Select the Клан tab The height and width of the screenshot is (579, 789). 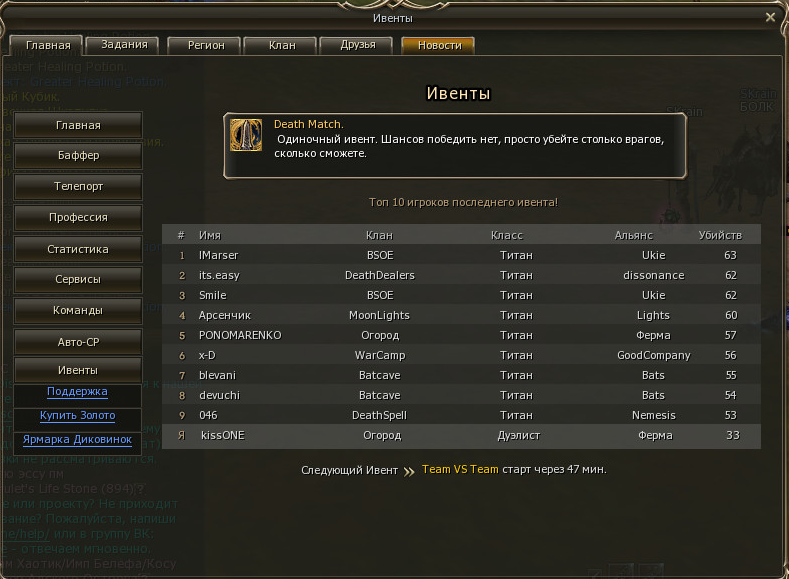[282, 45]
